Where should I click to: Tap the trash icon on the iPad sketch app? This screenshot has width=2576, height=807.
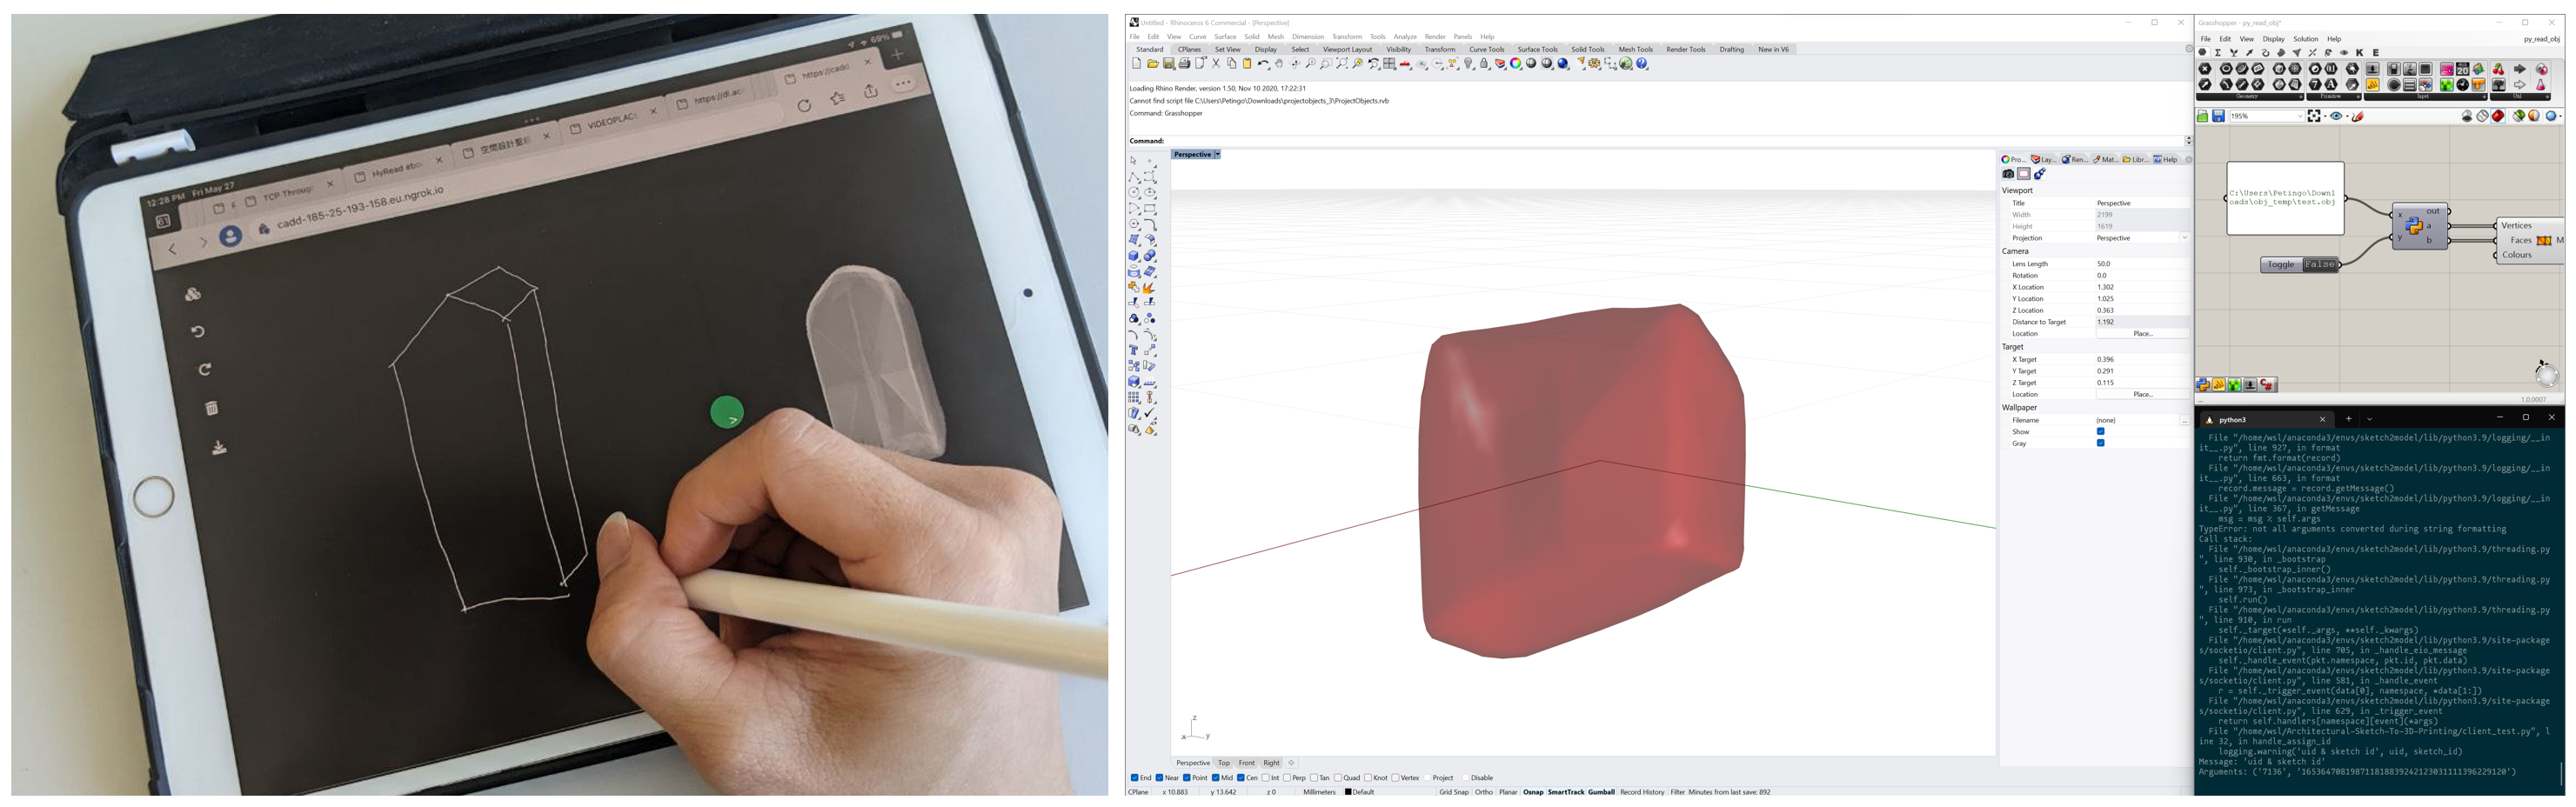click(x=211, y=408)
